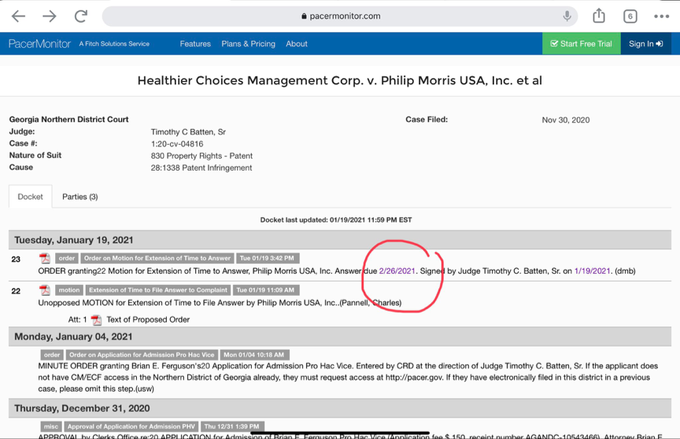The width and height of the screenshot is (680, 439).
Task: Click 'Order on Application for Admission Pro Hac Vice' tag
Action: pyautogui.click(x=142, y=355)
